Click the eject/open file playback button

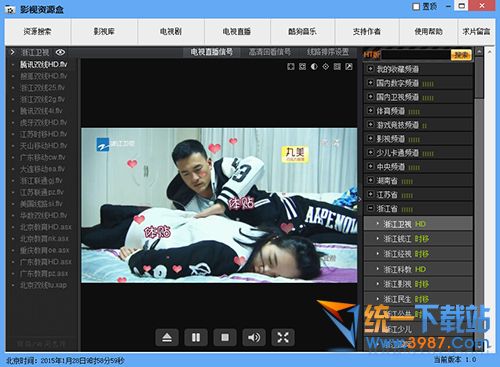coord(167,337)
